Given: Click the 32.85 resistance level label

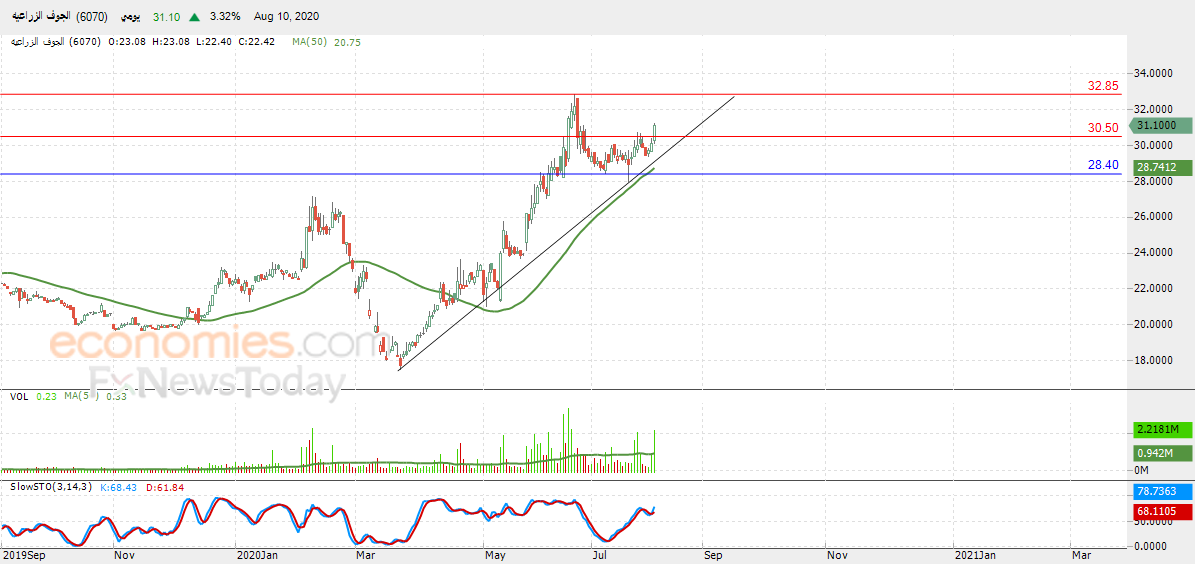Looking at the screenshot, I should point(1103,86).
